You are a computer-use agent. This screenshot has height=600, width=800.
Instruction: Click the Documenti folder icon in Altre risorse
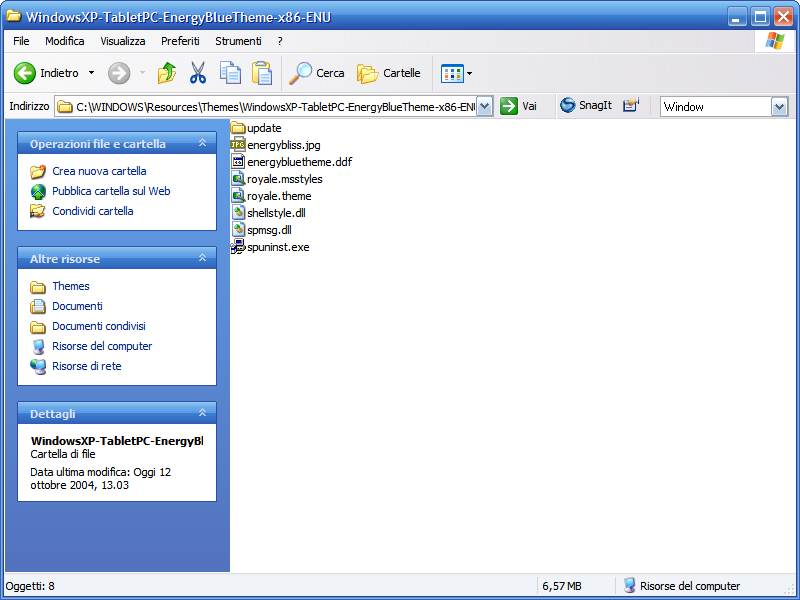38,306
